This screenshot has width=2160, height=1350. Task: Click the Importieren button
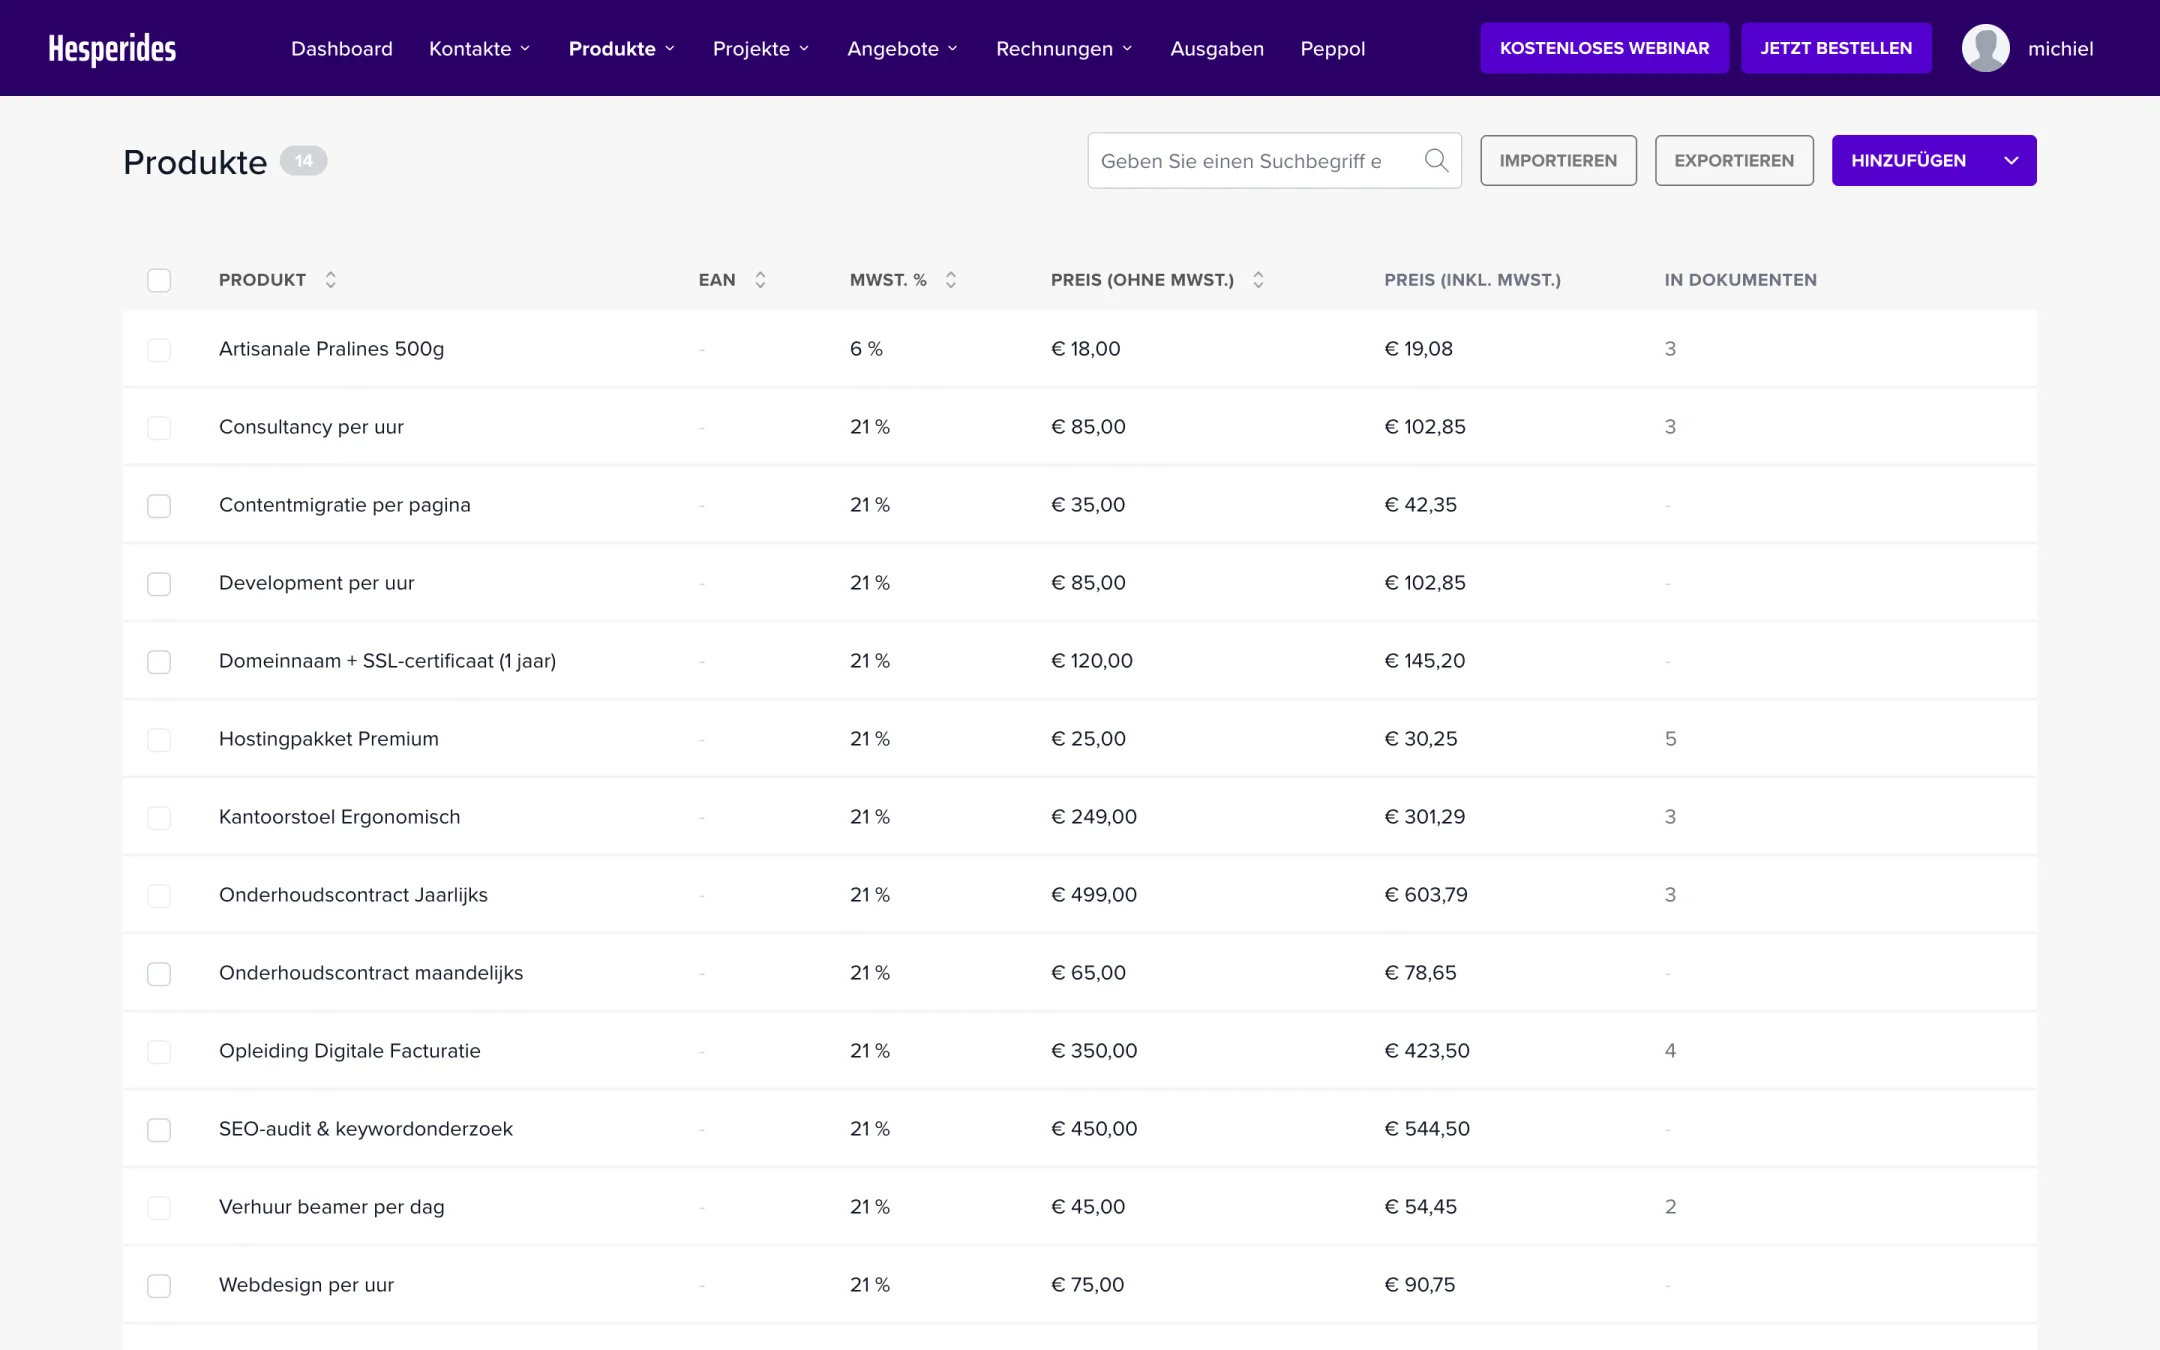pyautogui.click(x=1558, y=160)
